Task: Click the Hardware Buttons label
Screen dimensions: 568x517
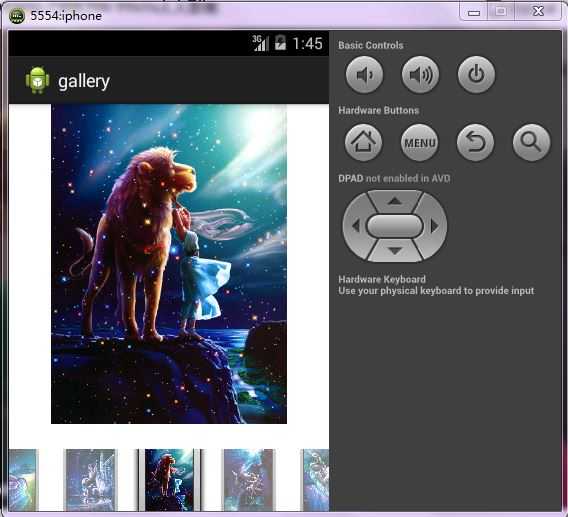Action: click(x=379, y=110)
